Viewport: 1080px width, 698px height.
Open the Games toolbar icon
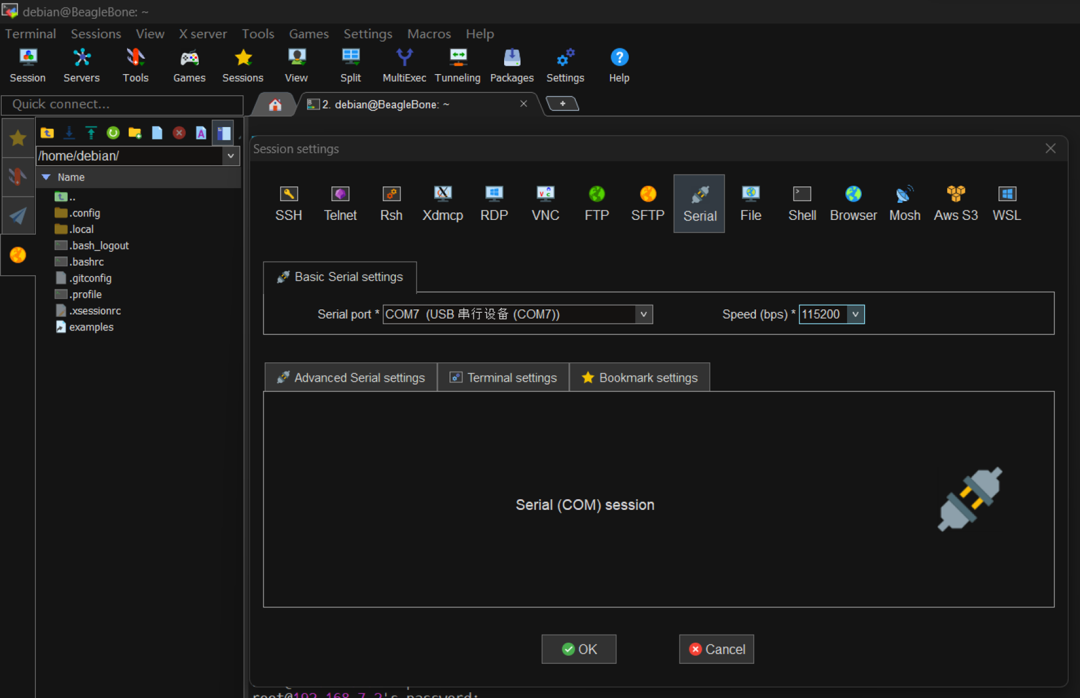point(189,66)
